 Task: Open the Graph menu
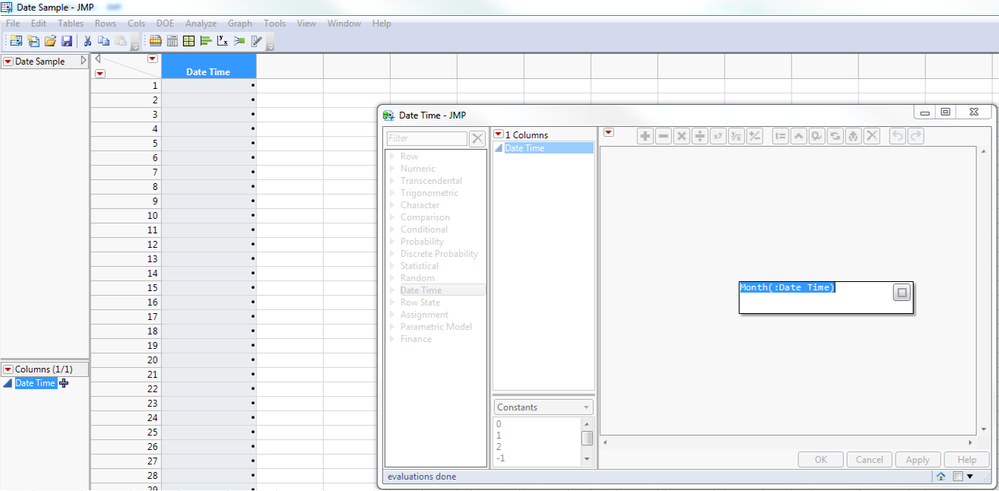(240, 24)
